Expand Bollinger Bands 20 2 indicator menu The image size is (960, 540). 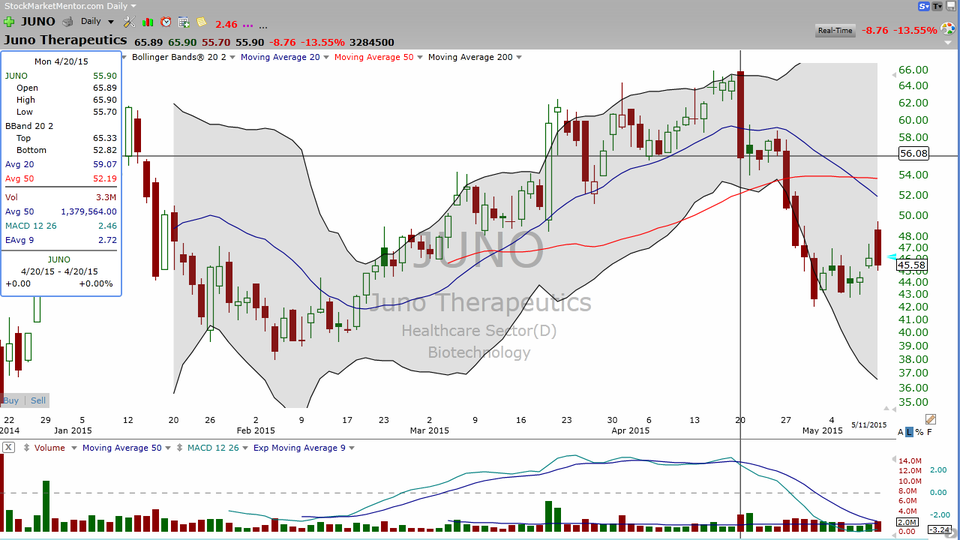click(x=232, y=57)
